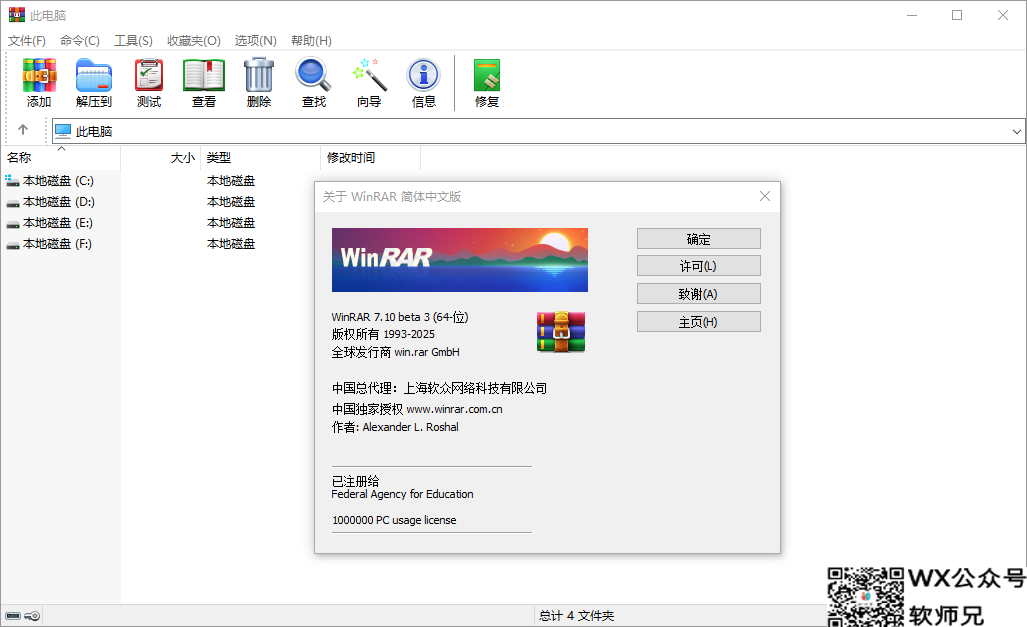
Task: Select local disk (C:) in list
Action: tap(58, 181)
